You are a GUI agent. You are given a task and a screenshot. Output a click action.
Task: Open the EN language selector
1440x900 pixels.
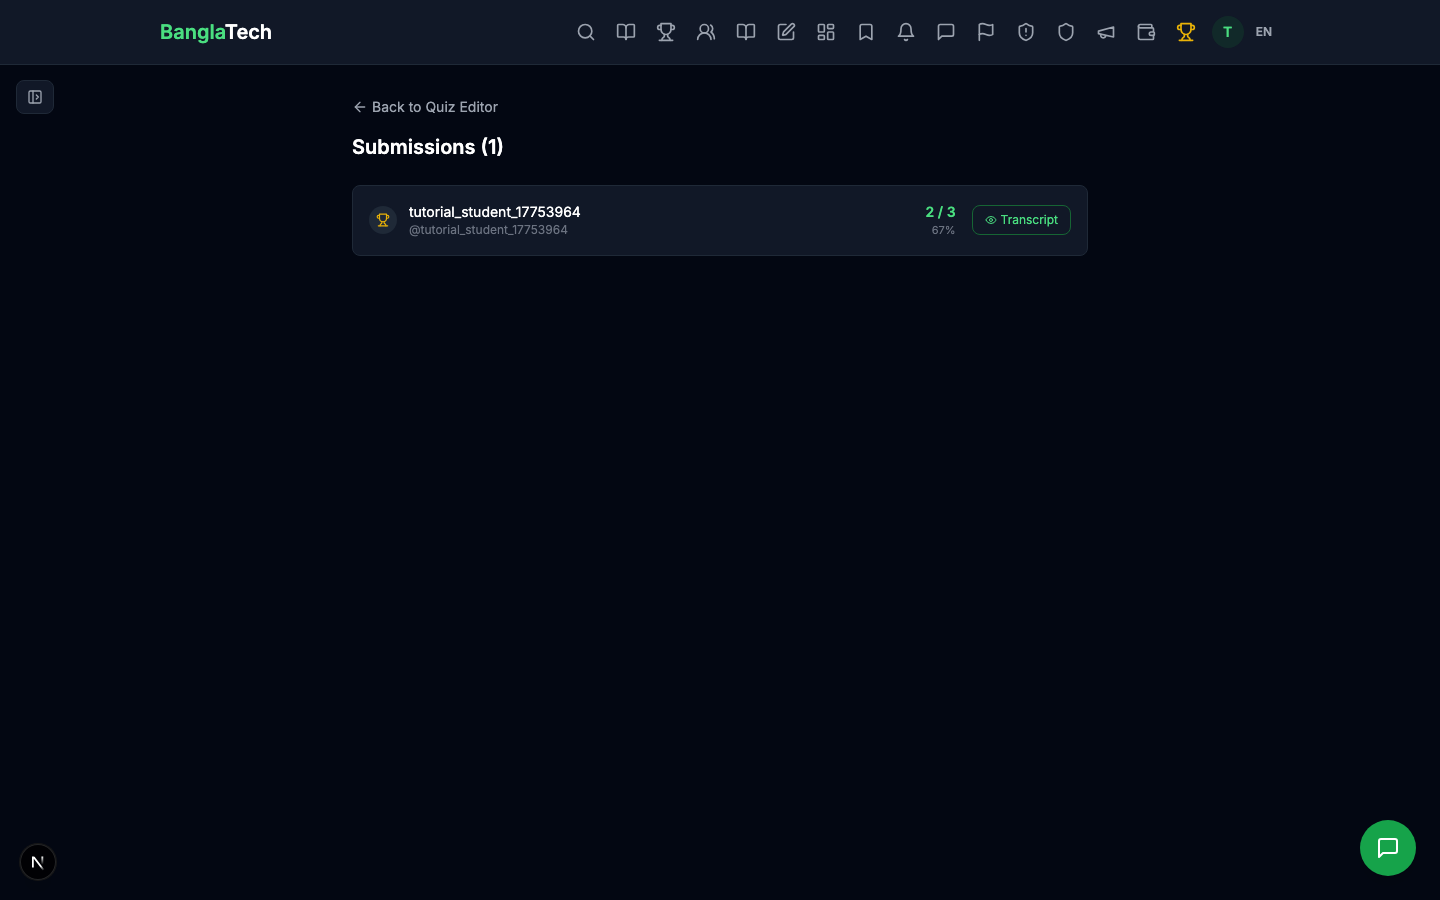click(x=1264, y=32)
